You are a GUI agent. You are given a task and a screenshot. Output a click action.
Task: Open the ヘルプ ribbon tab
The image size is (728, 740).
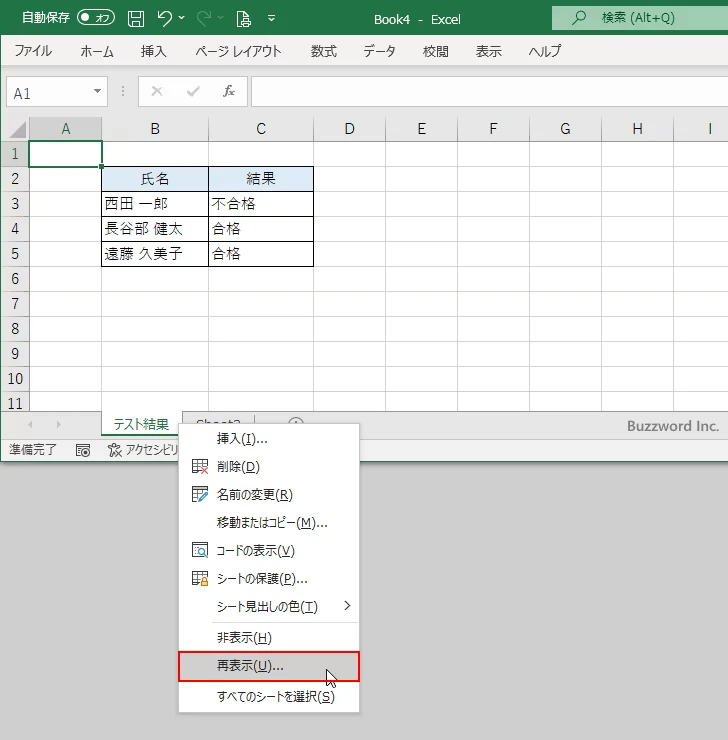pyautogui.click(x=544, y=50)
